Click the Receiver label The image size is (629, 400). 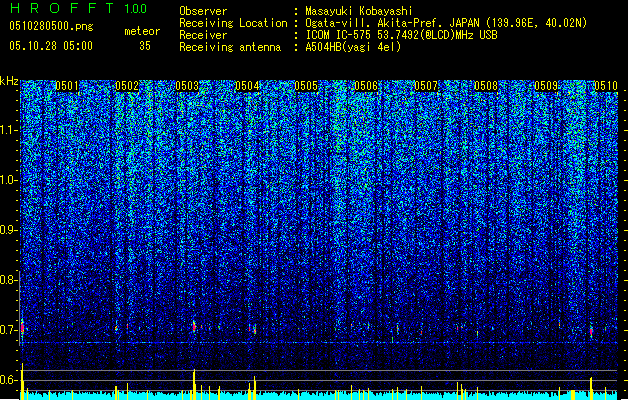(203, 35)
